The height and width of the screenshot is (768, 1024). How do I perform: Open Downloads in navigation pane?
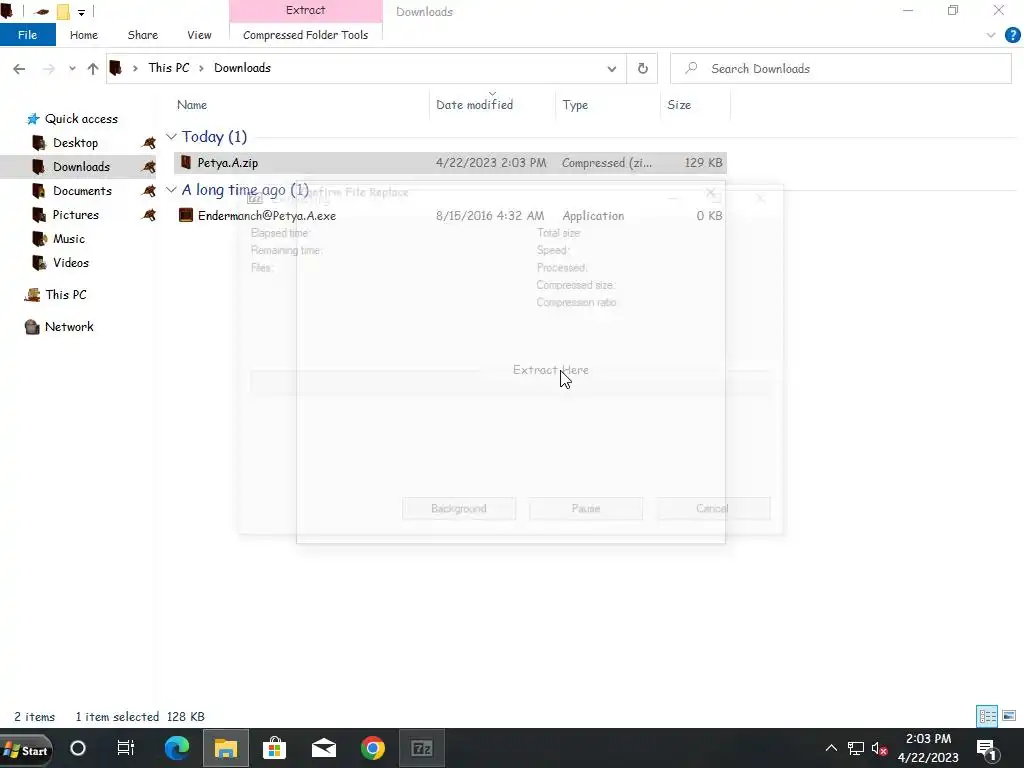[x=81, y=167]
